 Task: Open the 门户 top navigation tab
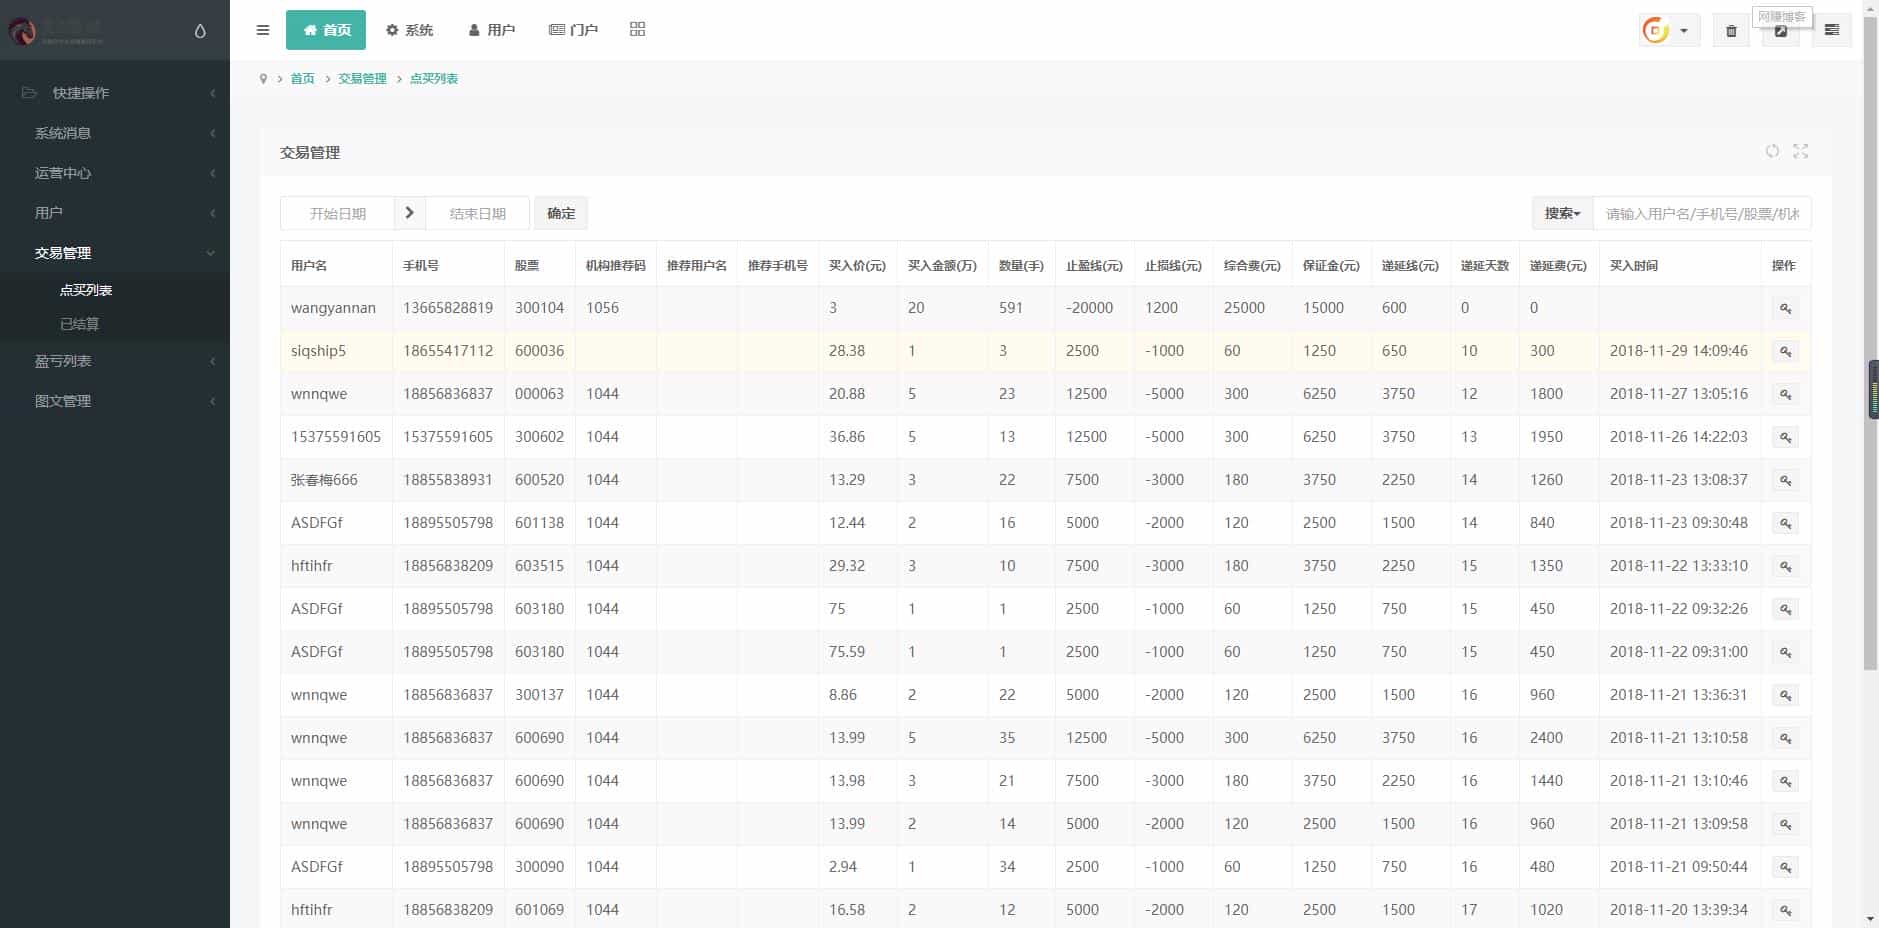click(x=573, y=30)
